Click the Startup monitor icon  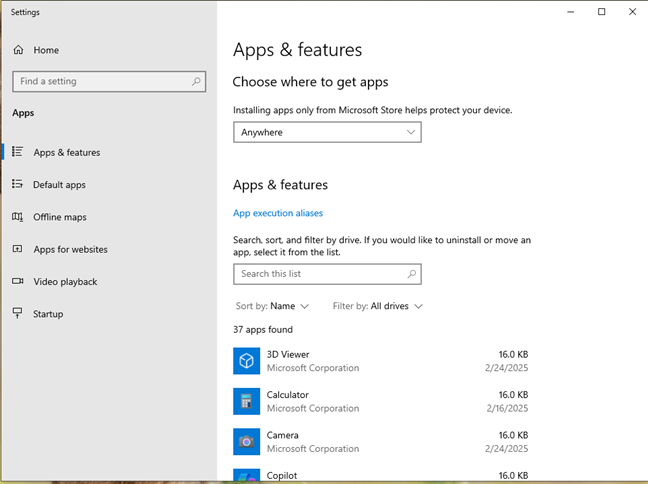[x=17, y=313]
